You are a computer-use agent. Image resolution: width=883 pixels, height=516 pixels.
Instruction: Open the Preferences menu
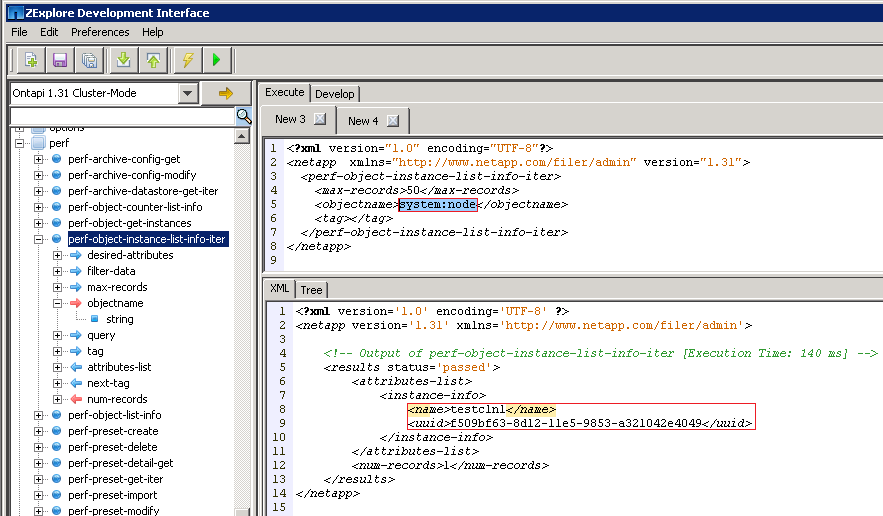tap(100, 32)
